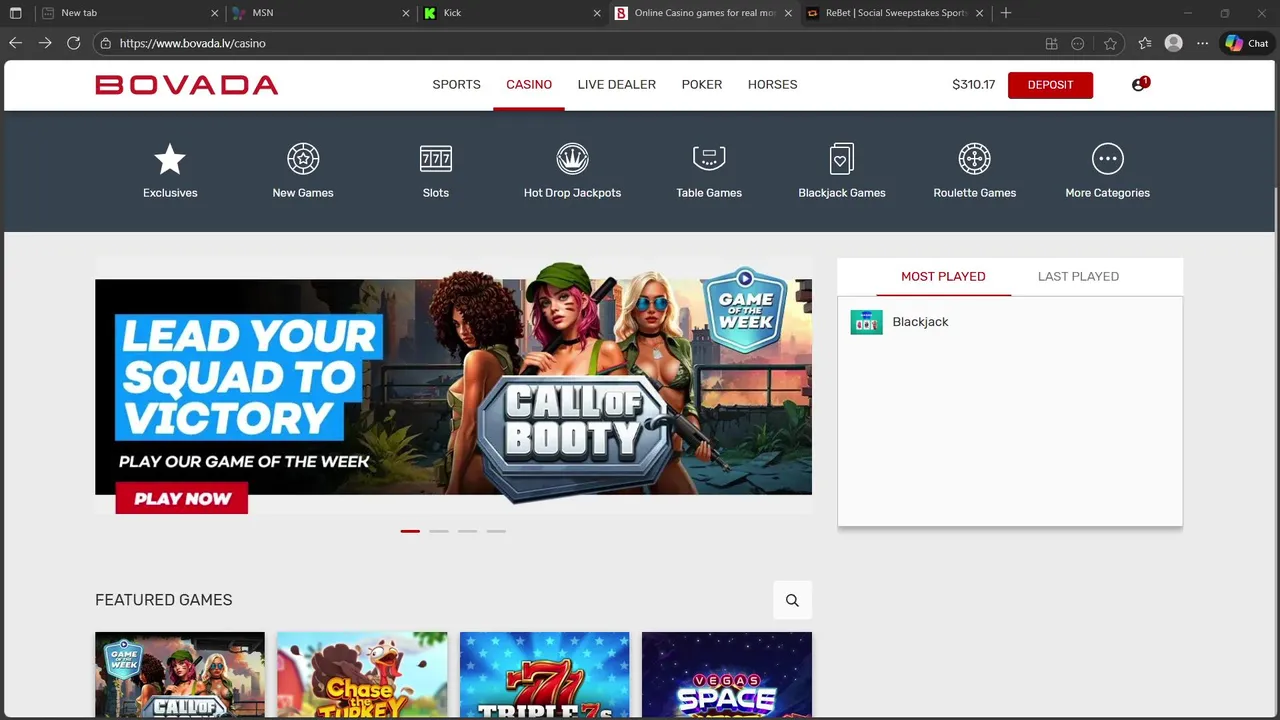
Task: Select the third carousel slide indicator
Action: point(467,531)
